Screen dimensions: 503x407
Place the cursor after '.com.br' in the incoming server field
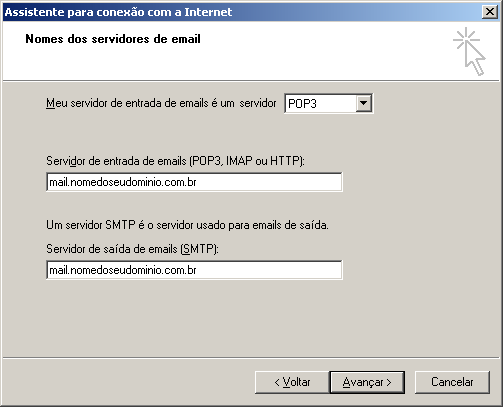coord(198,182)
